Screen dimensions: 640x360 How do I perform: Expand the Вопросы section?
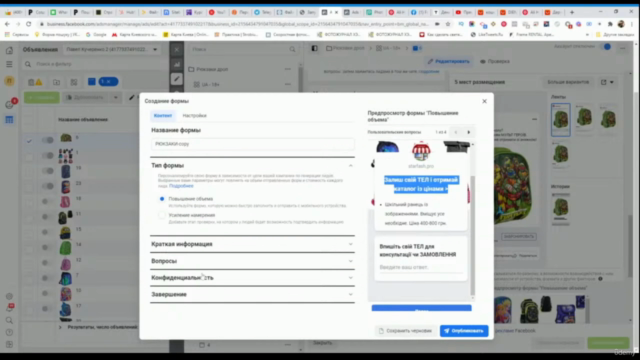pyautogui.click(x=252, y=261)
